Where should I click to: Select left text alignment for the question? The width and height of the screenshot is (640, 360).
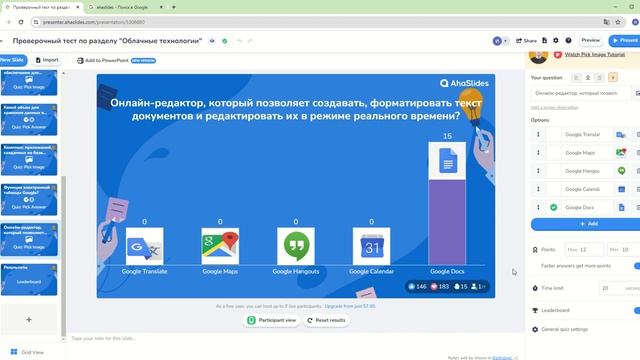tap(576, 78)
